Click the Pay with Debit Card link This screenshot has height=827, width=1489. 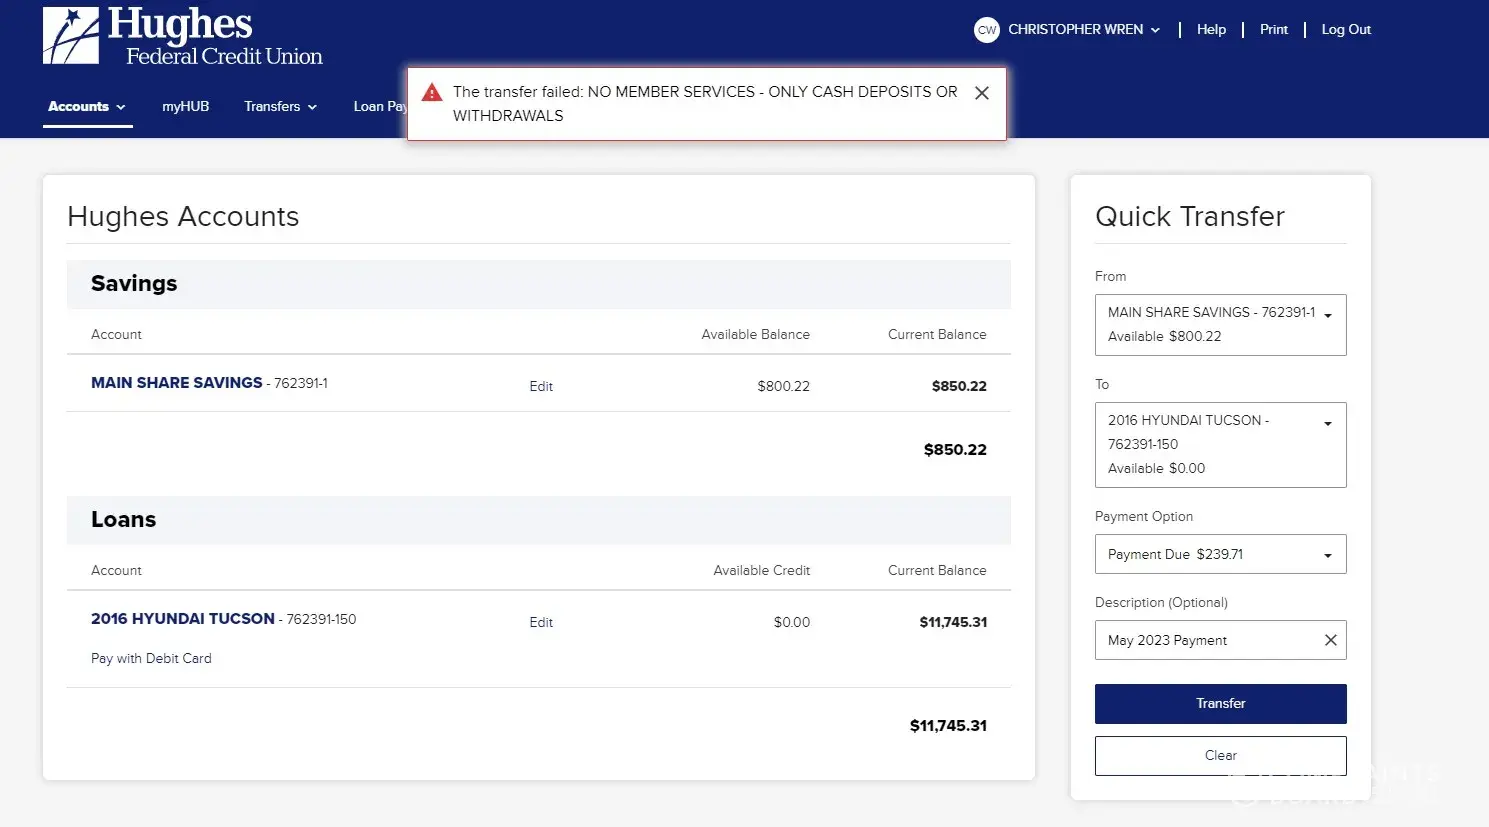coord(151,658)
